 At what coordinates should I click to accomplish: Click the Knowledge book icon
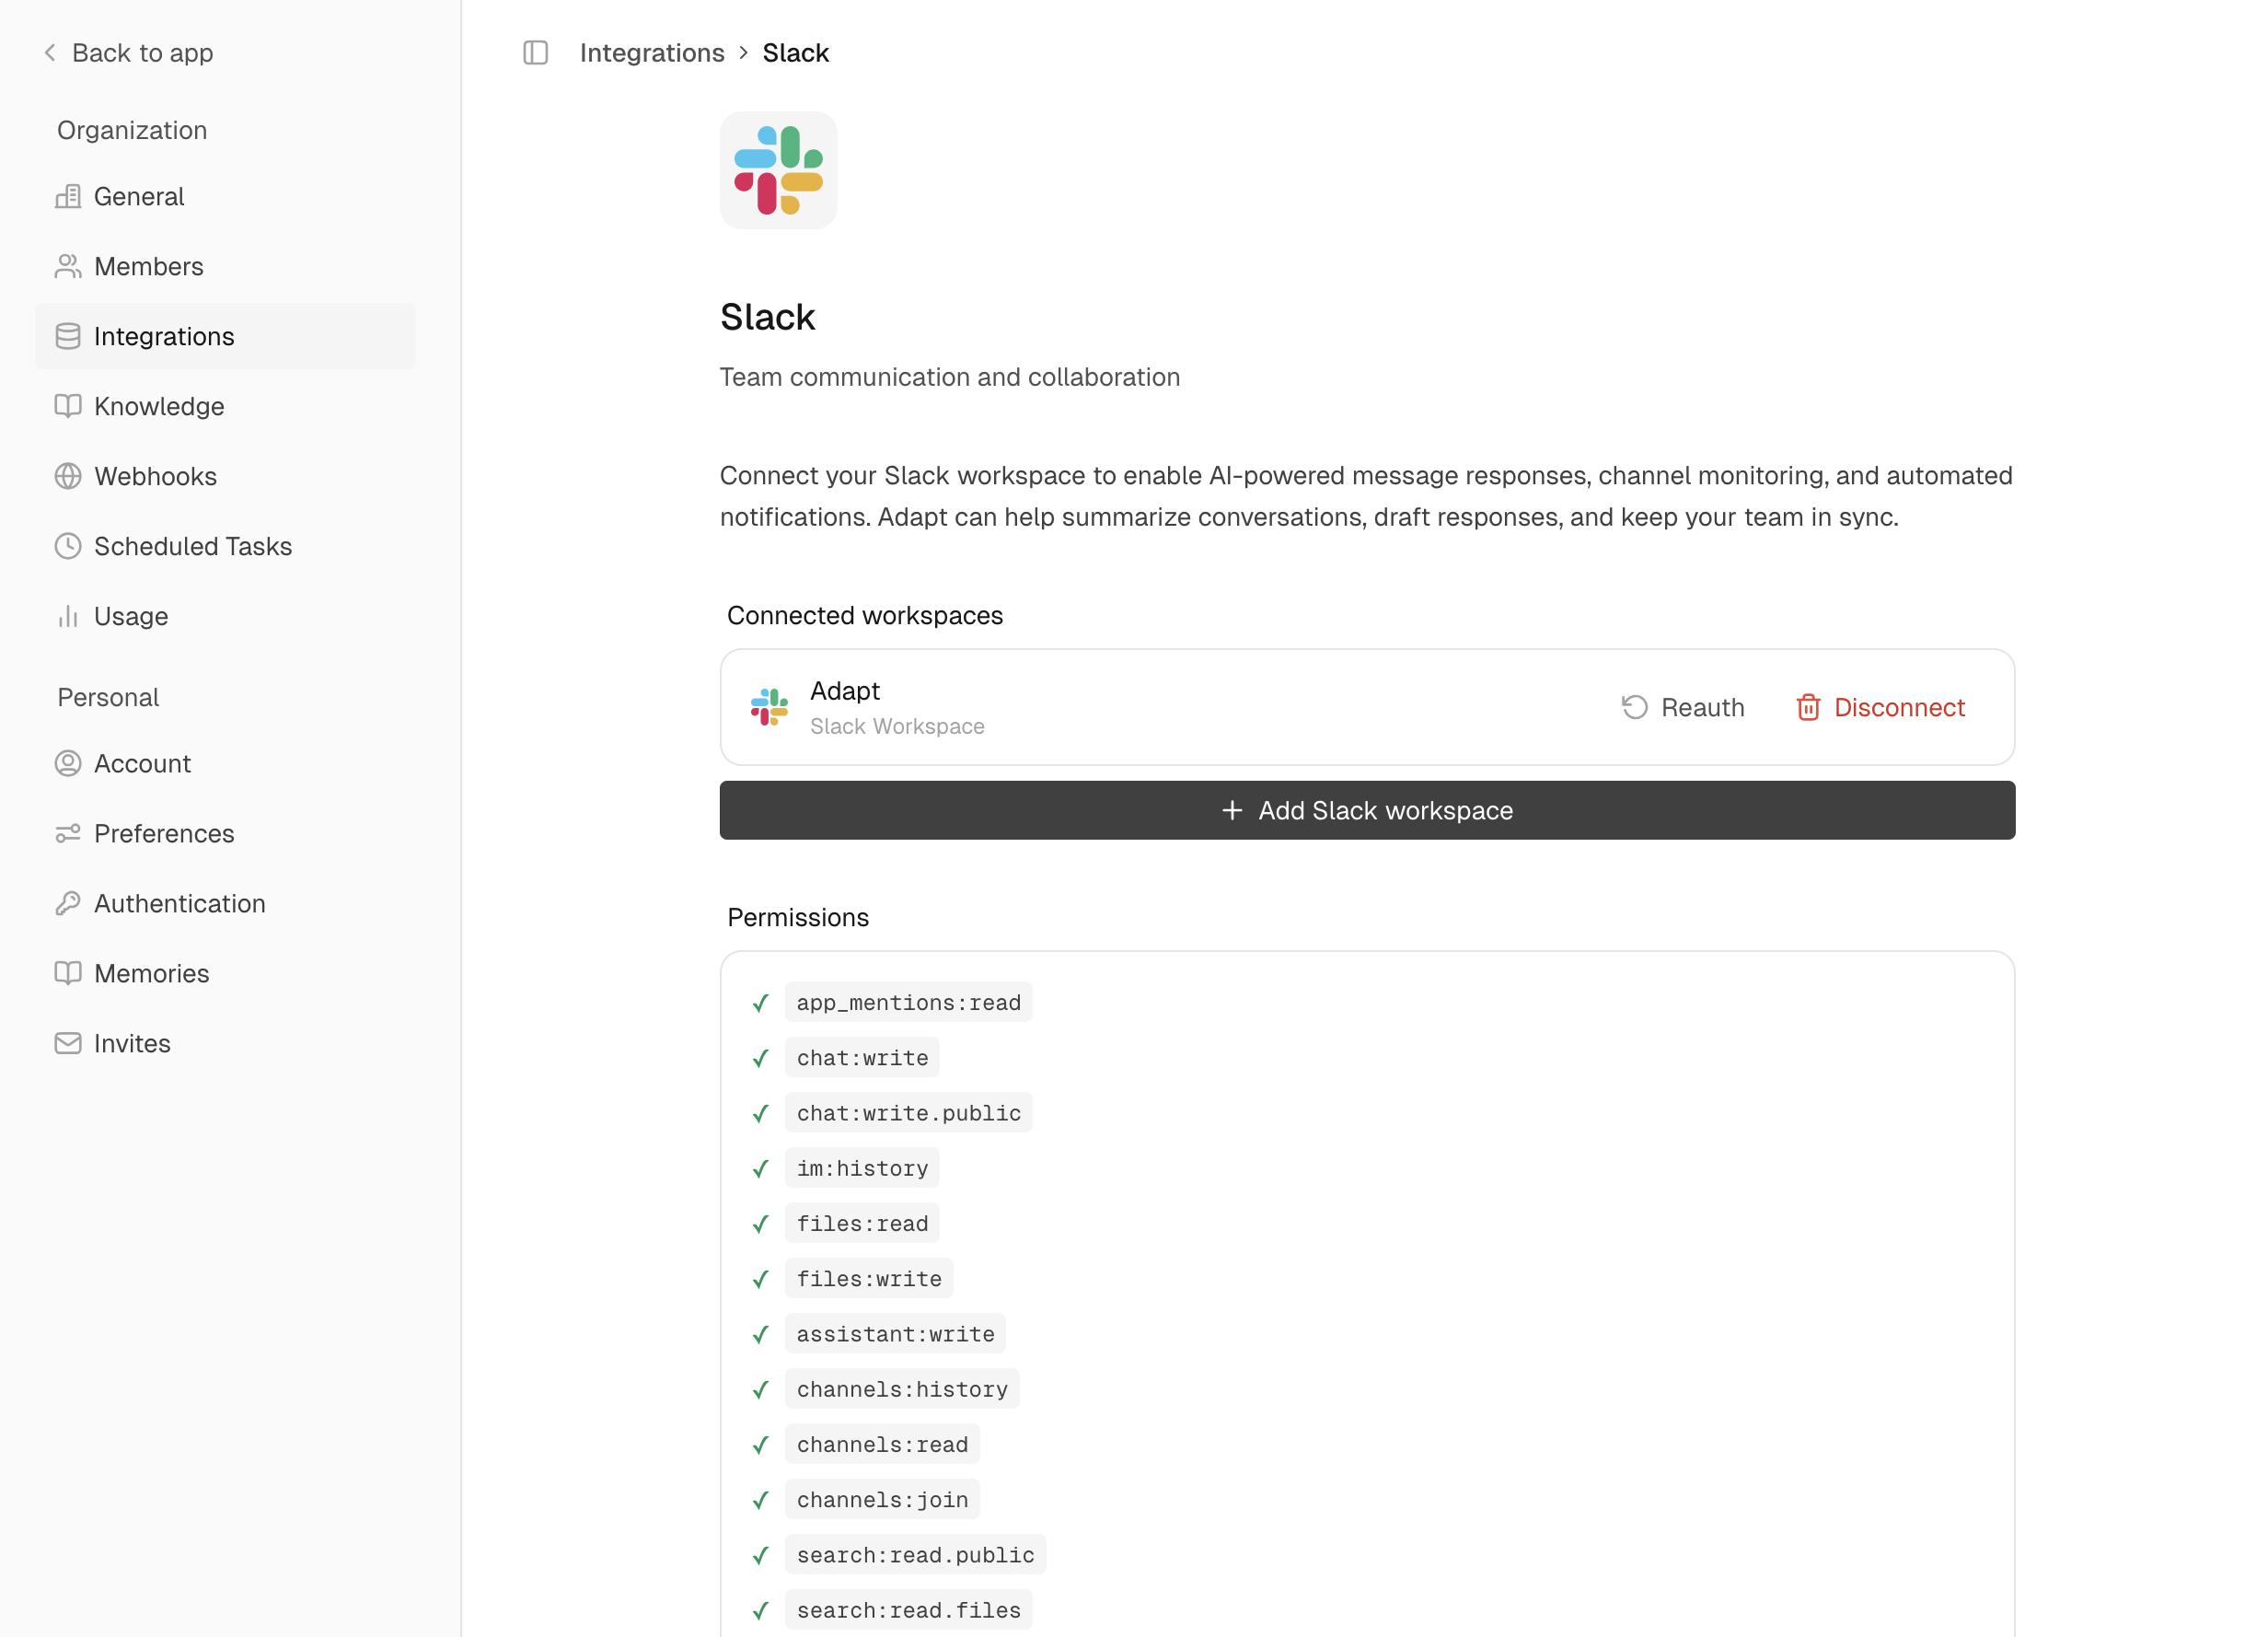[68, 406]
